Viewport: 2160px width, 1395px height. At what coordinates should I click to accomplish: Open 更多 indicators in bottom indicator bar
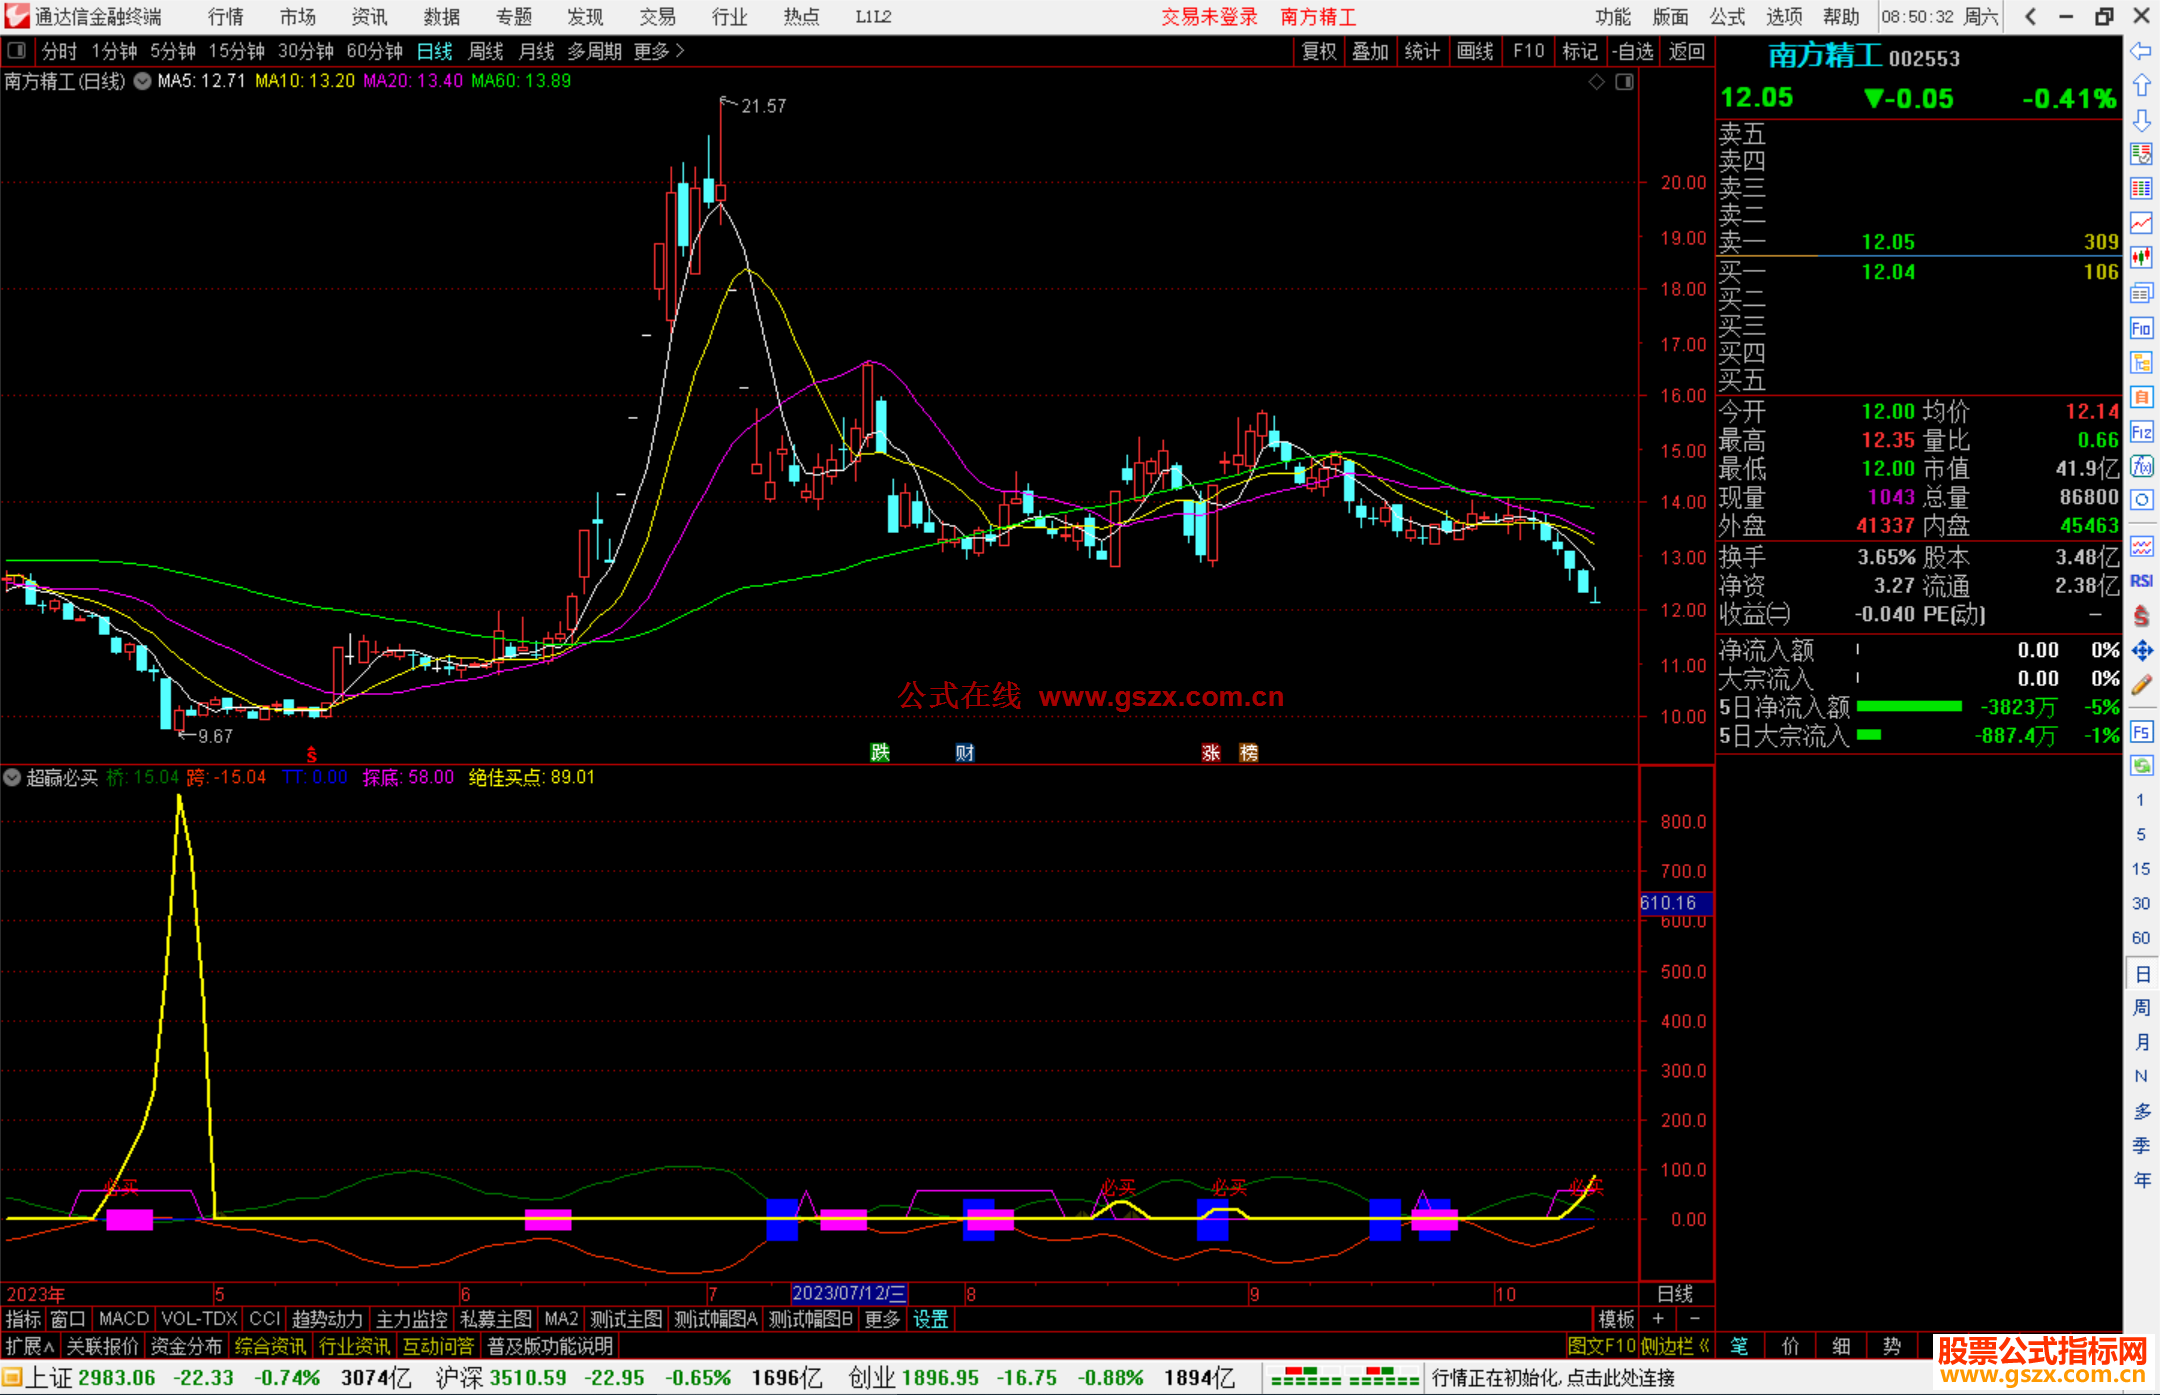pyautogui.click(x=883, y=1319)
